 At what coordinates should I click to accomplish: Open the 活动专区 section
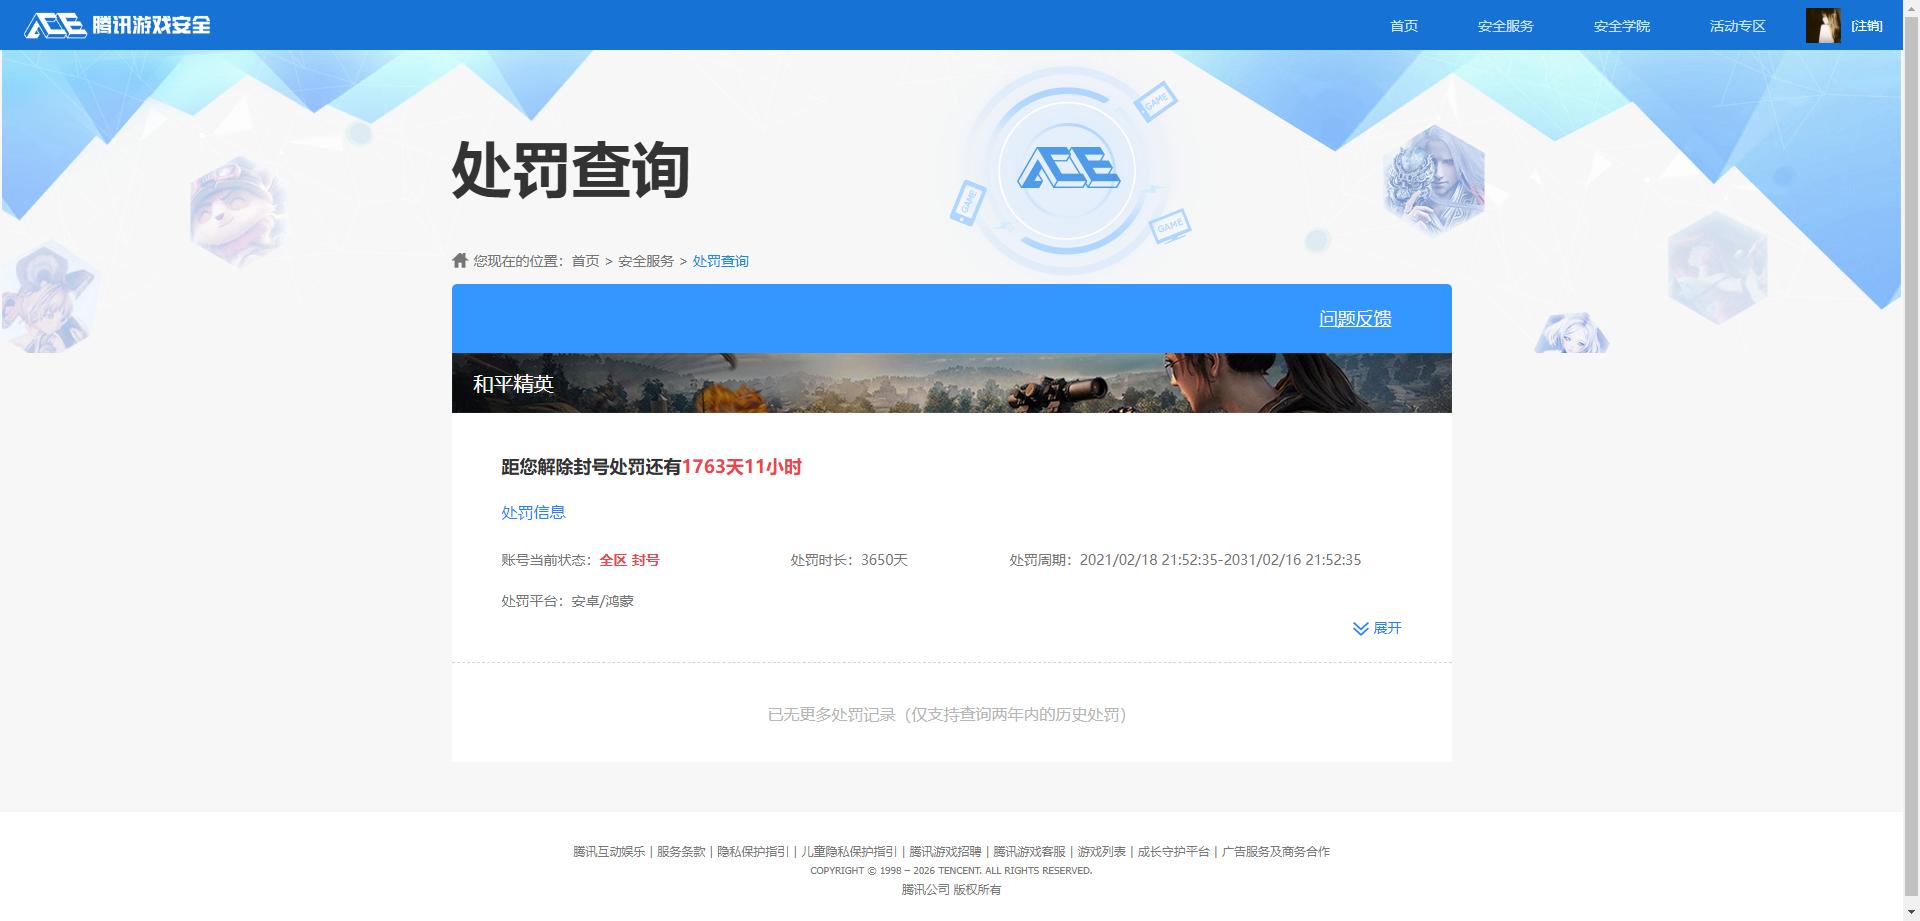pyautogui.click(x=1737, y=26)
